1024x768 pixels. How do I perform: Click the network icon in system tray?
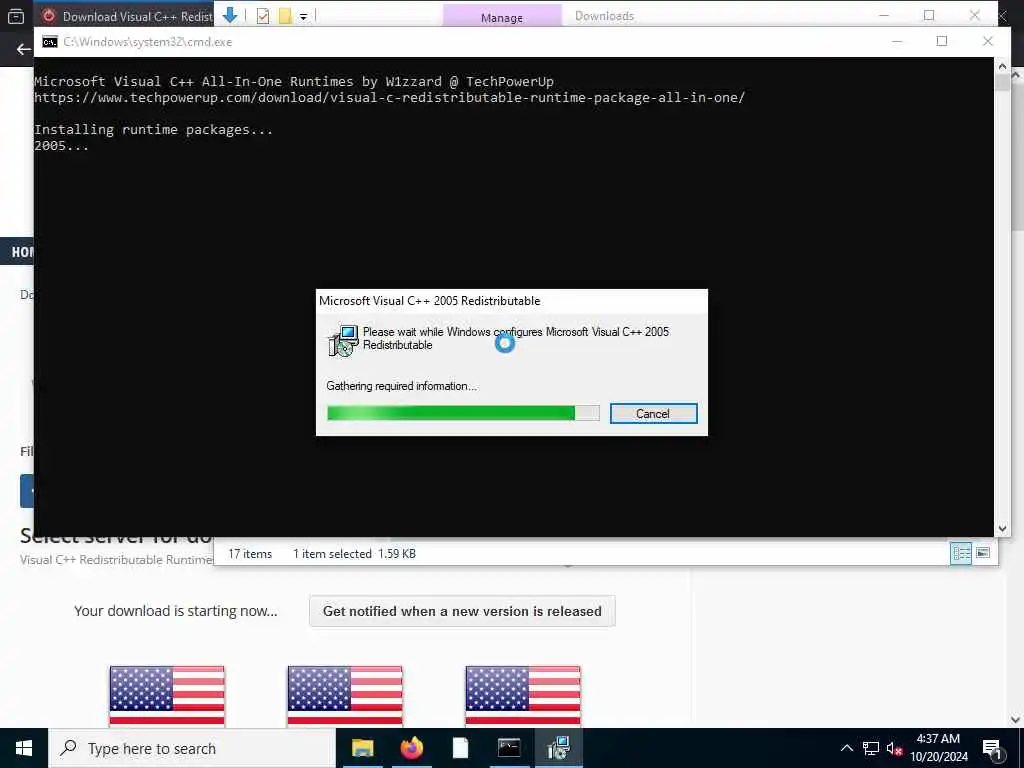[x=871, y=748]
